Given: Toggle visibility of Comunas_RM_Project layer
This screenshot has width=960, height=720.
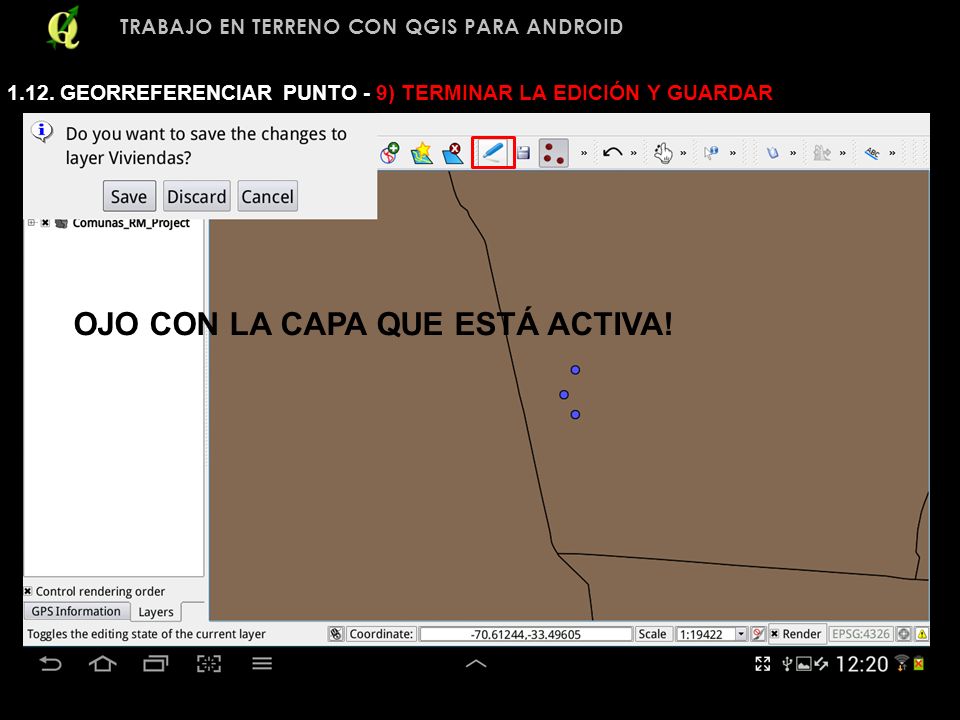Looking at the screenshot, I should click(x=45, y=223).
